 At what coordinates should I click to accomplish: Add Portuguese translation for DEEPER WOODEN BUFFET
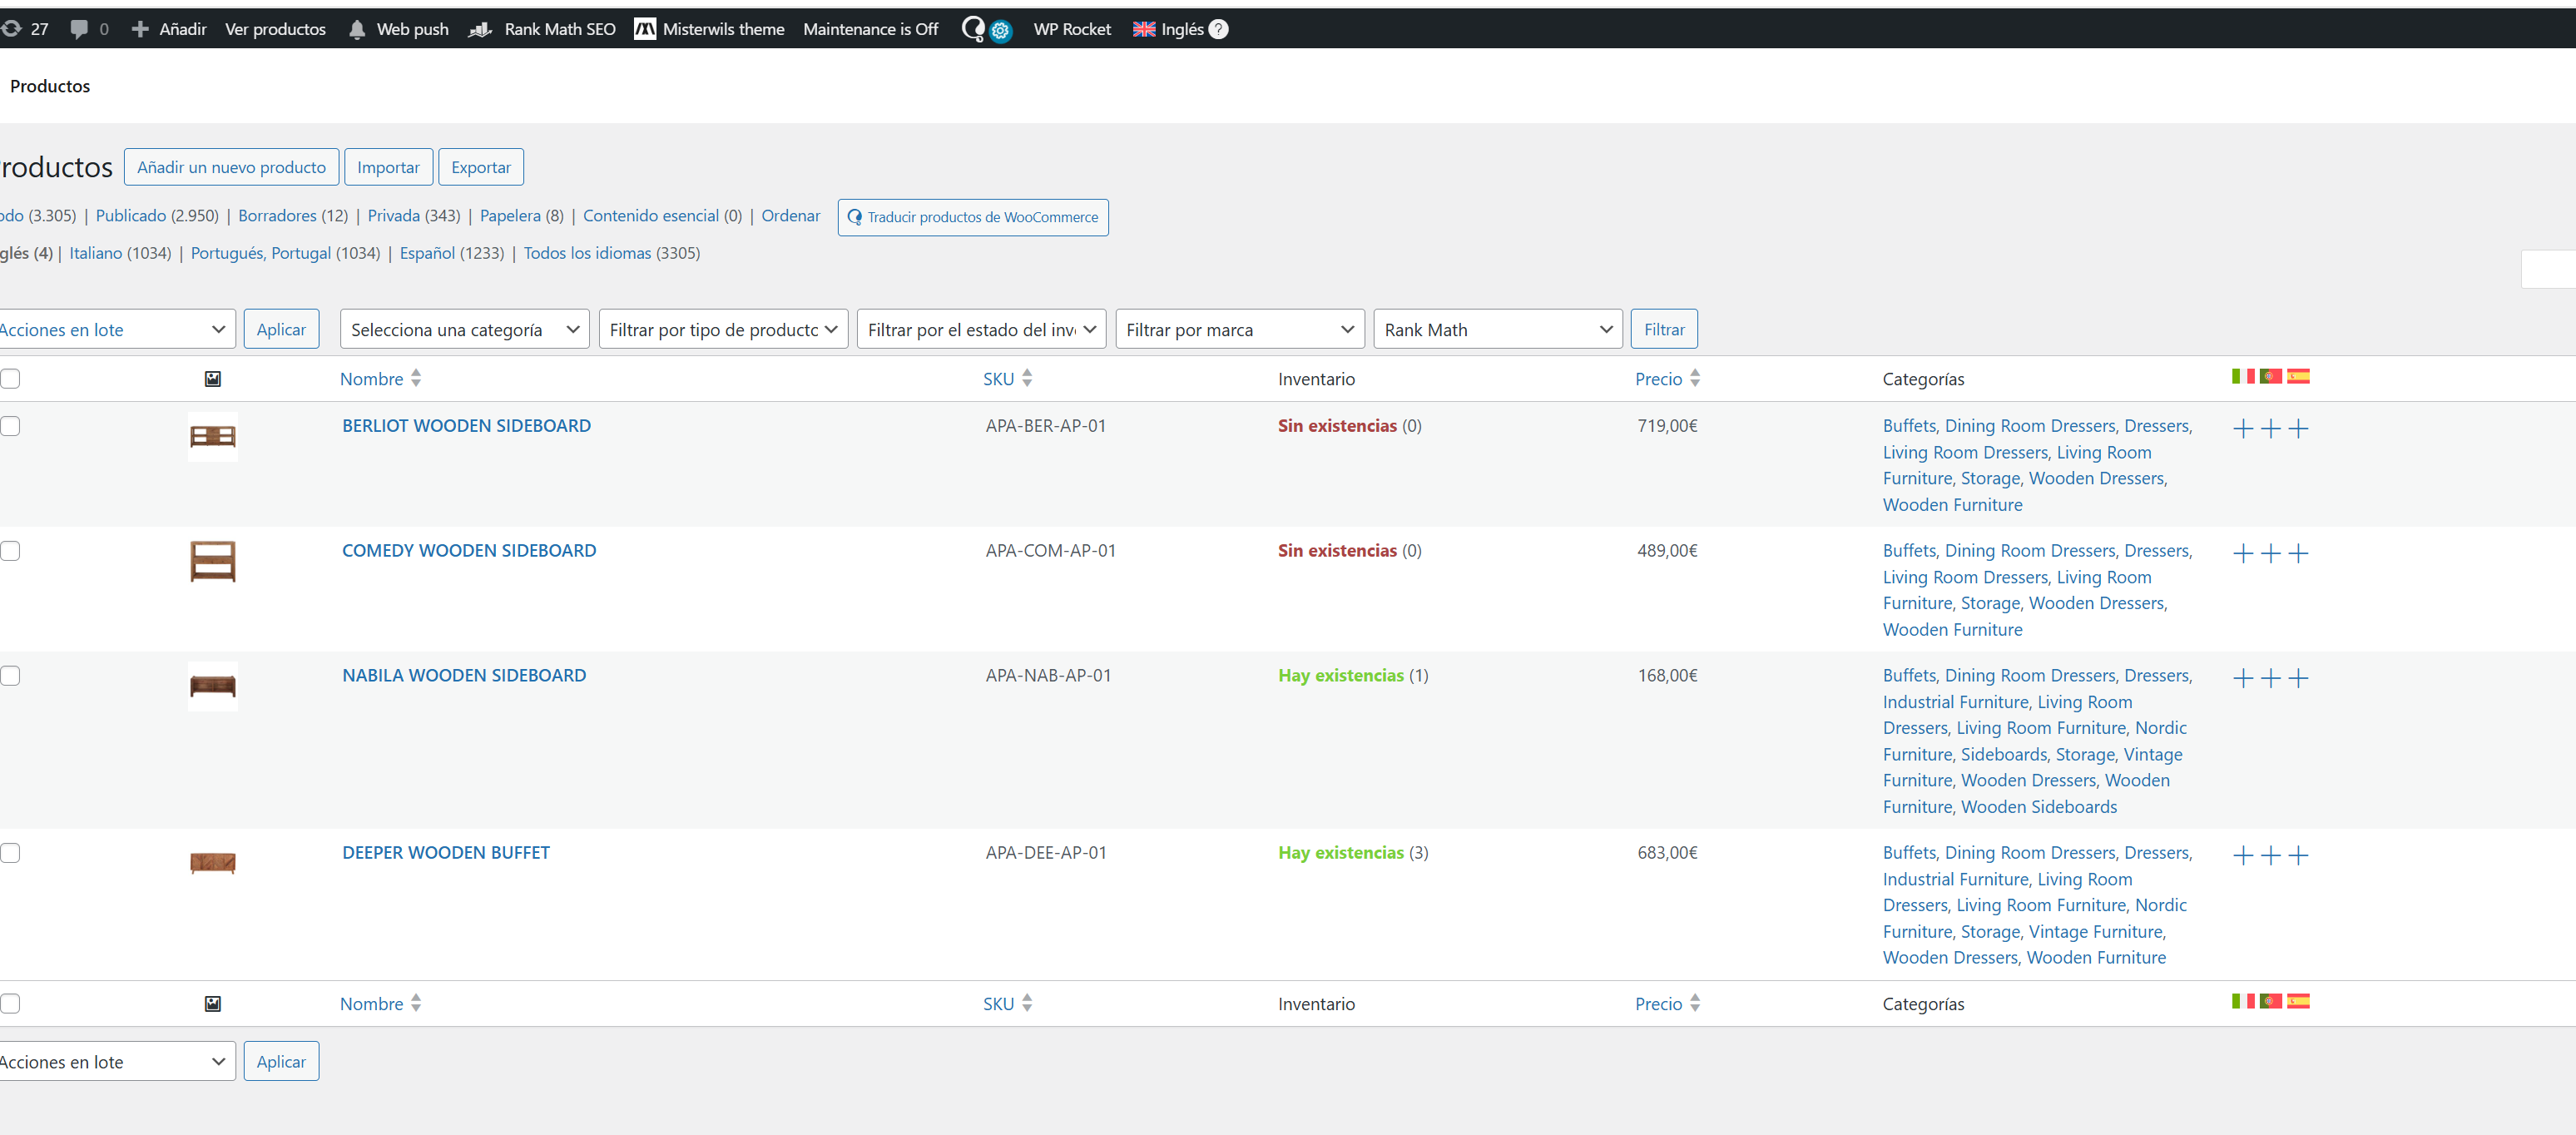pos(2271,856)
